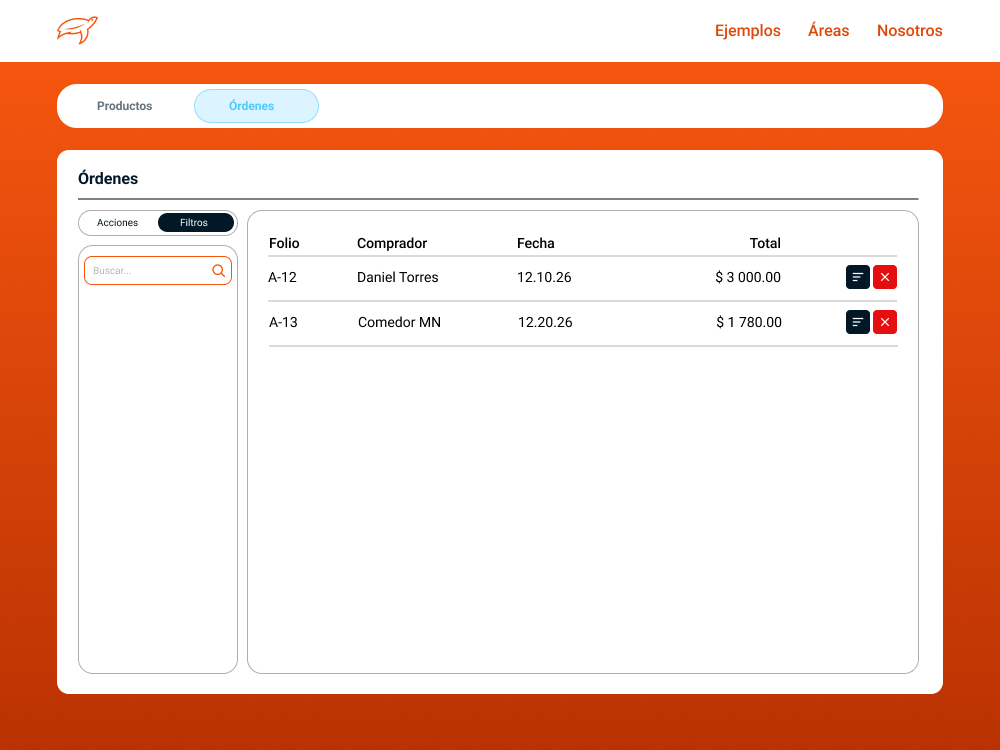Viewport: 1000px width, 750px height.
Task: Click date 12.20.26
Action: 545,322
